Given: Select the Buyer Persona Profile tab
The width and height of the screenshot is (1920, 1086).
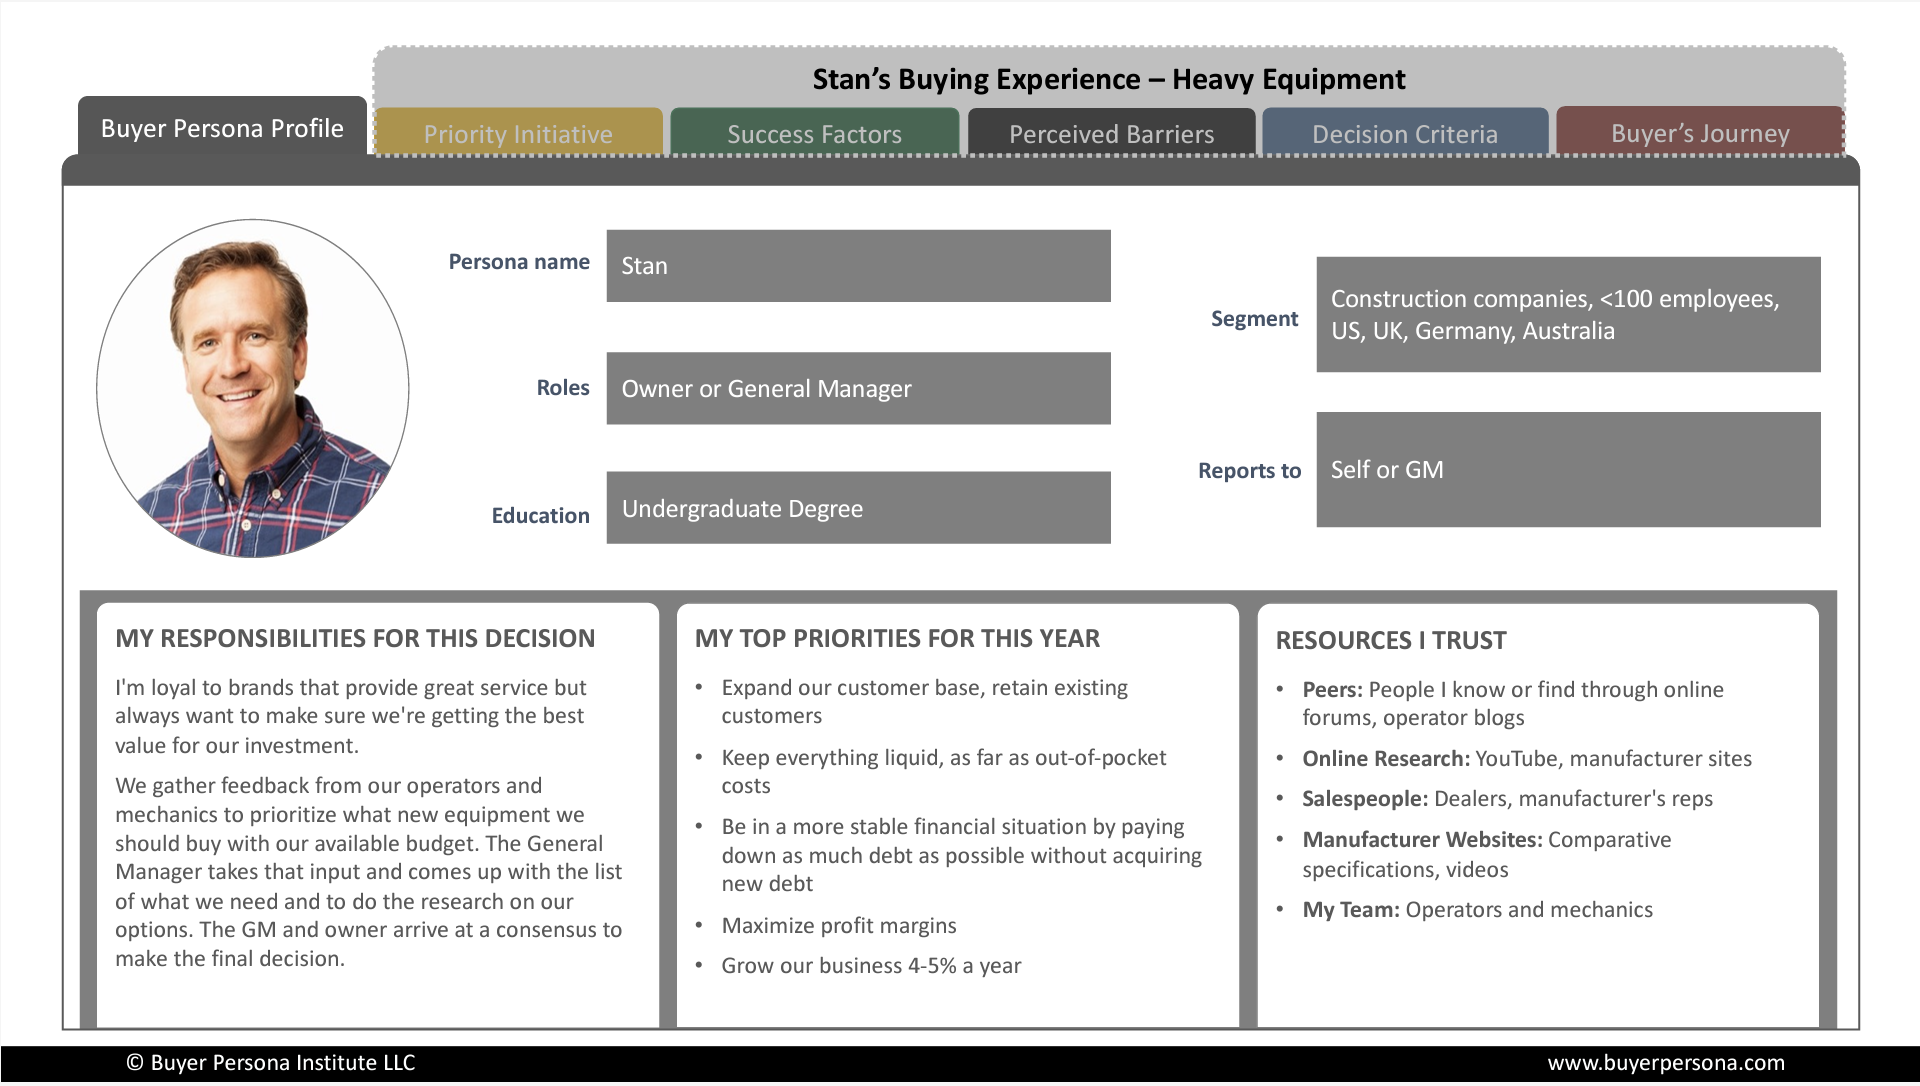Looking at the screenshot, I should point(222,128).
